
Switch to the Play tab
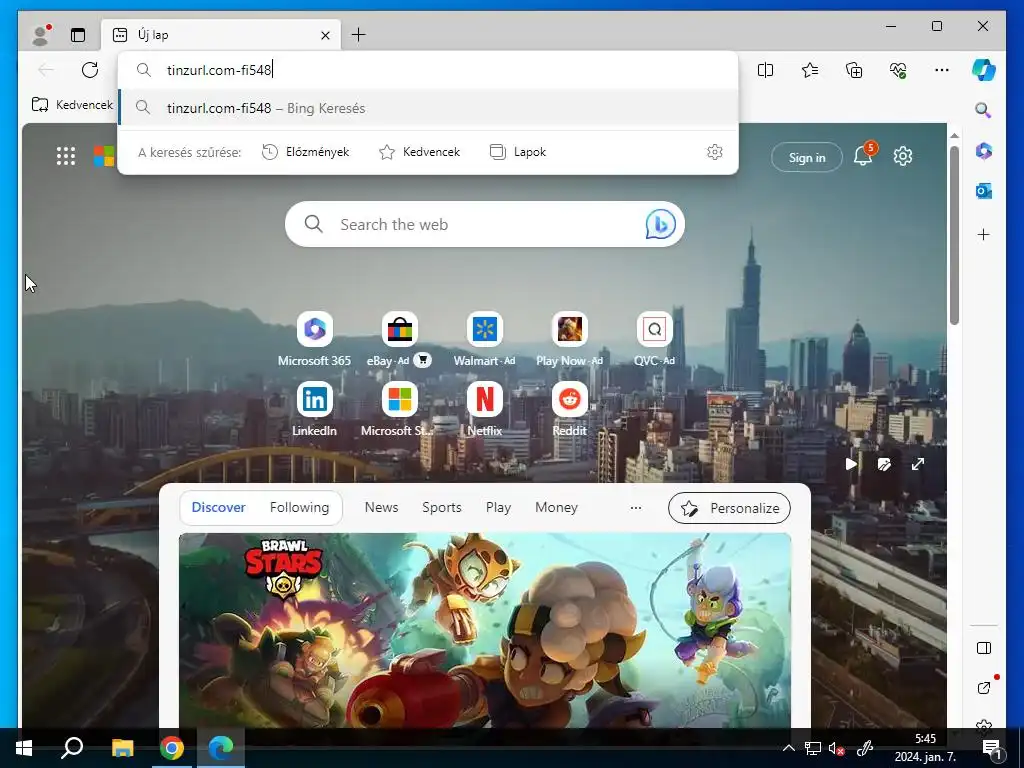click(498, 507)
